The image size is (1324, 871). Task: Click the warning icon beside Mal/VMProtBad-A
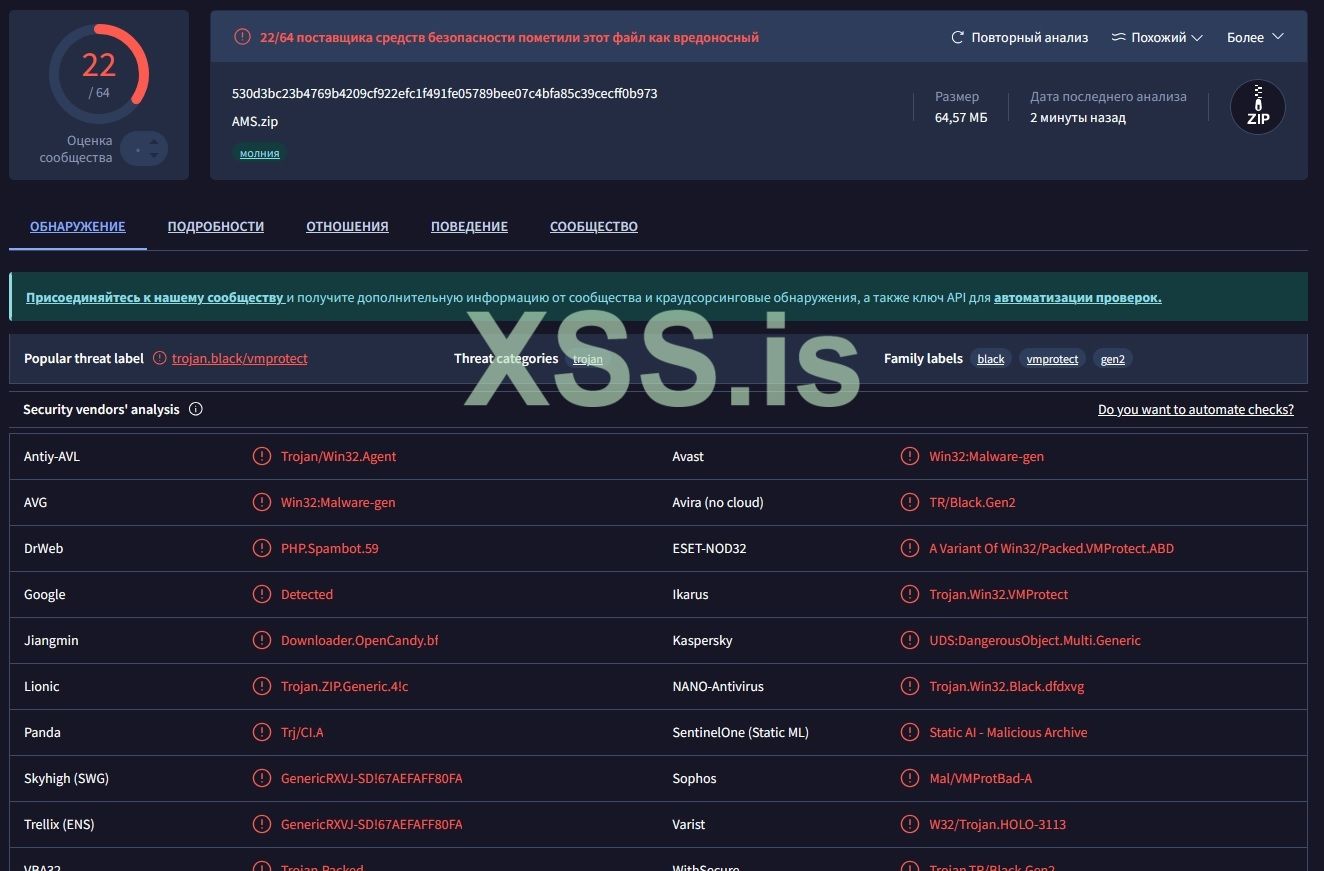pos(910,778)
